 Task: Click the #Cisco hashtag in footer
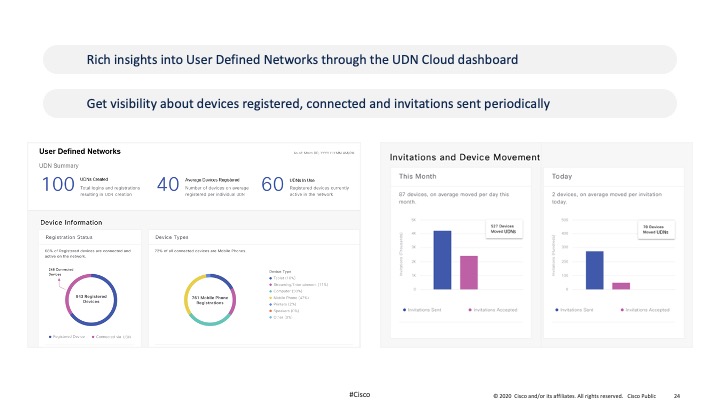click(360, 395)
